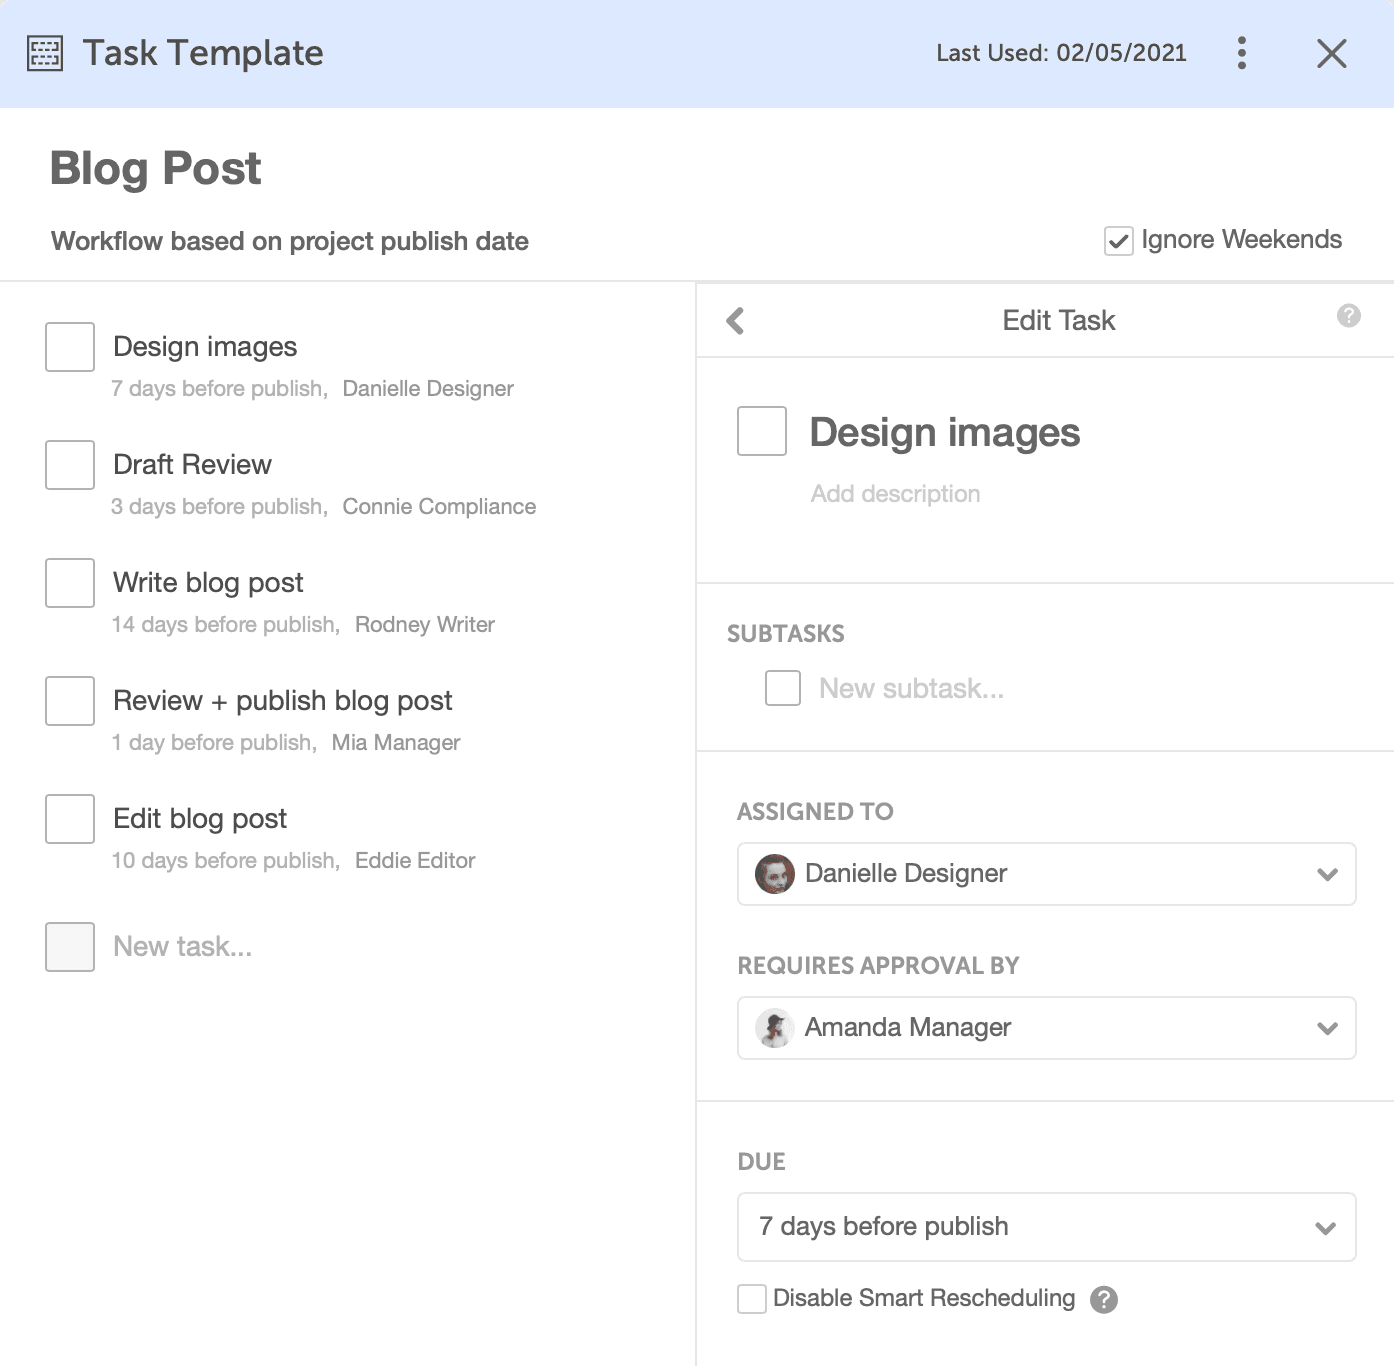Mark Design images task as complete
The image size is (1394, 1366).
point(69,347)
